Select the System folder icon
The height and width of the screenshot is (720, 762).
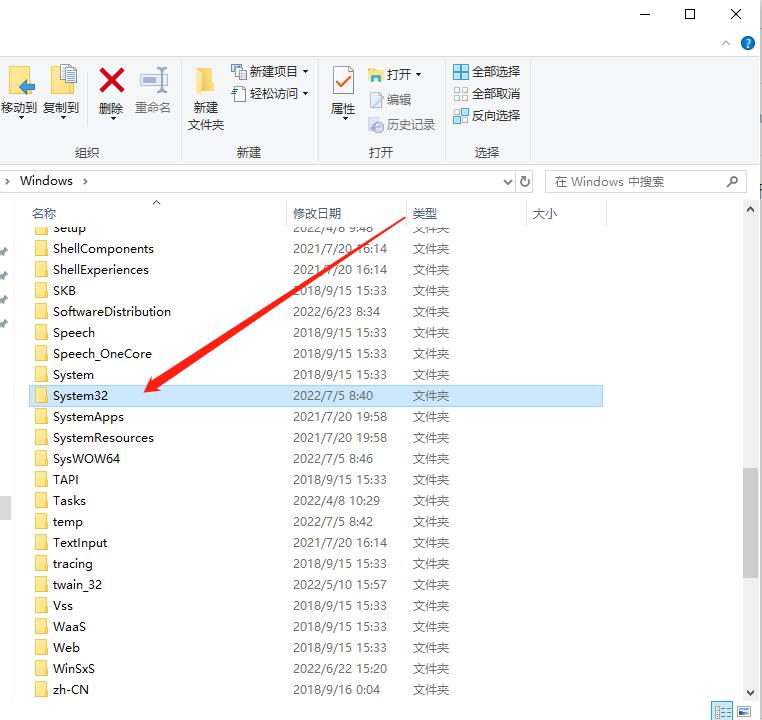(x=41, y=375)
